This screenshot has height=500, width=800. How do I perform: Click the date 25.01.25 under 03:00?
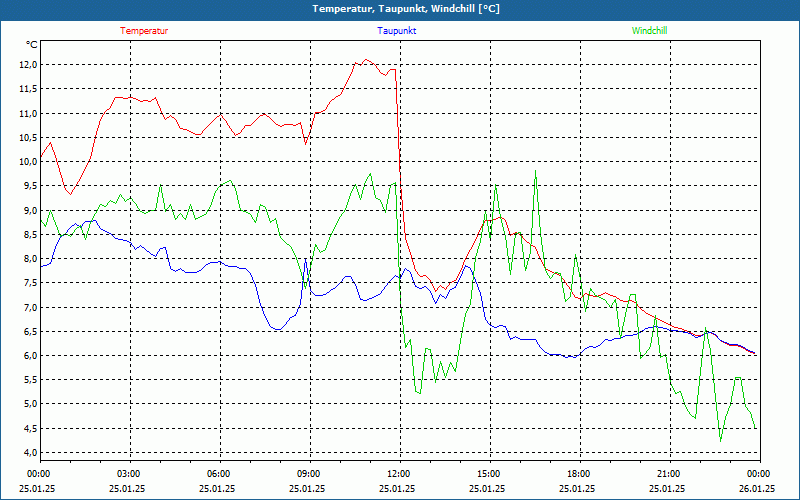(127, 488)
